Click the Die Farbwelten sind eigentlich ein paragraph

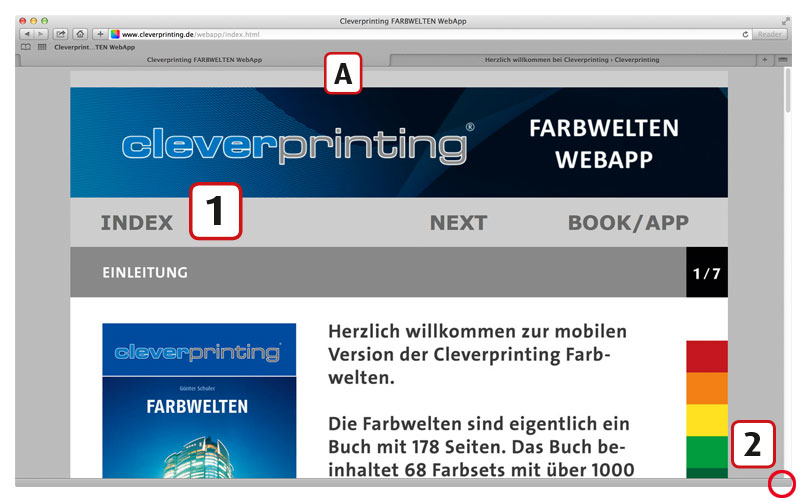click(x=481, y=446)
